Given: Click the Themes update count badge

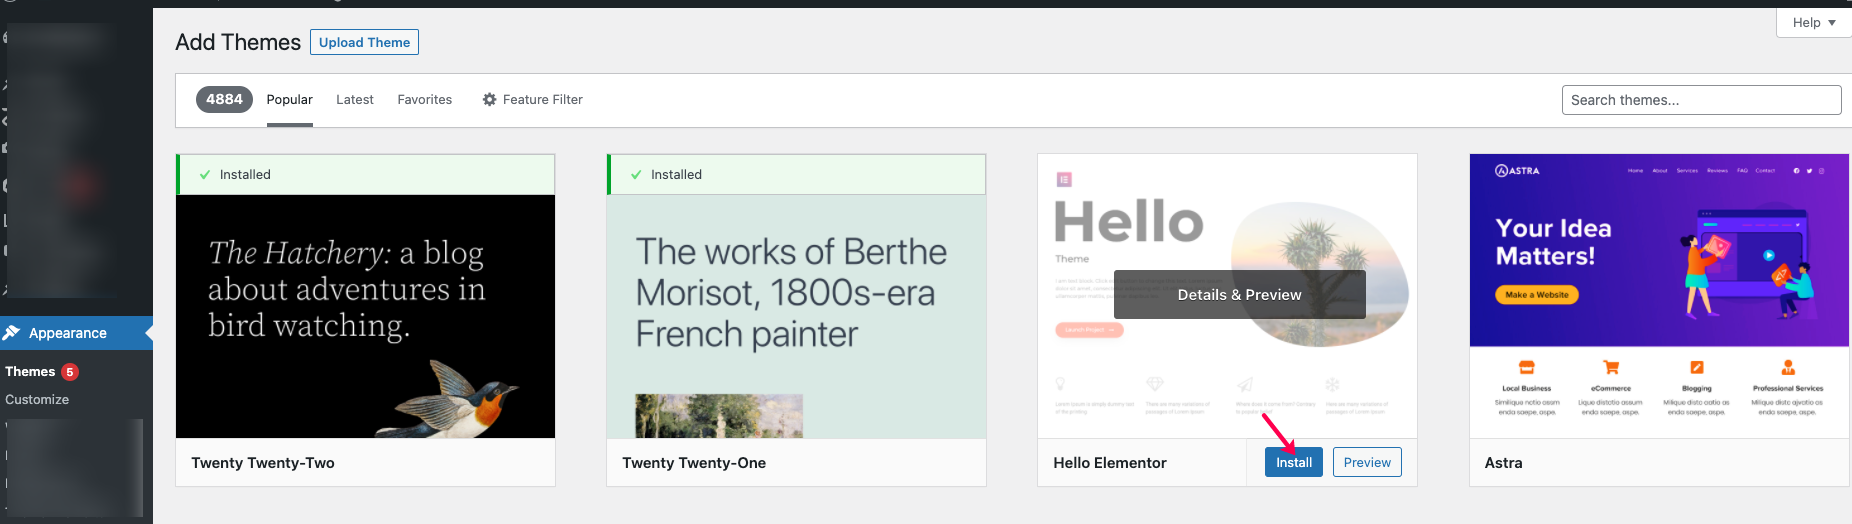Looking at the screenshot, I should 70,372.
